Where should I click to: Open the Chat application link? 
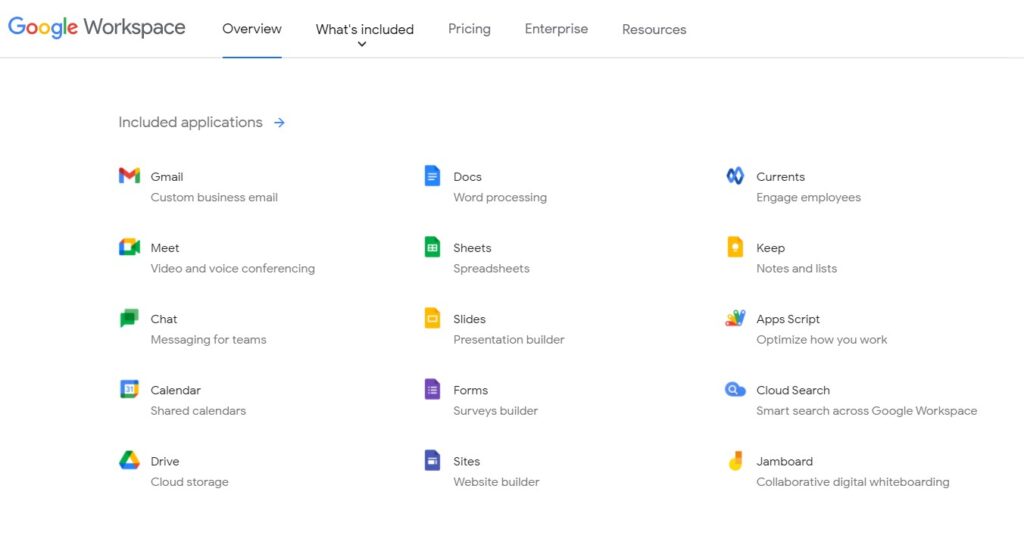tap(163, 319)
